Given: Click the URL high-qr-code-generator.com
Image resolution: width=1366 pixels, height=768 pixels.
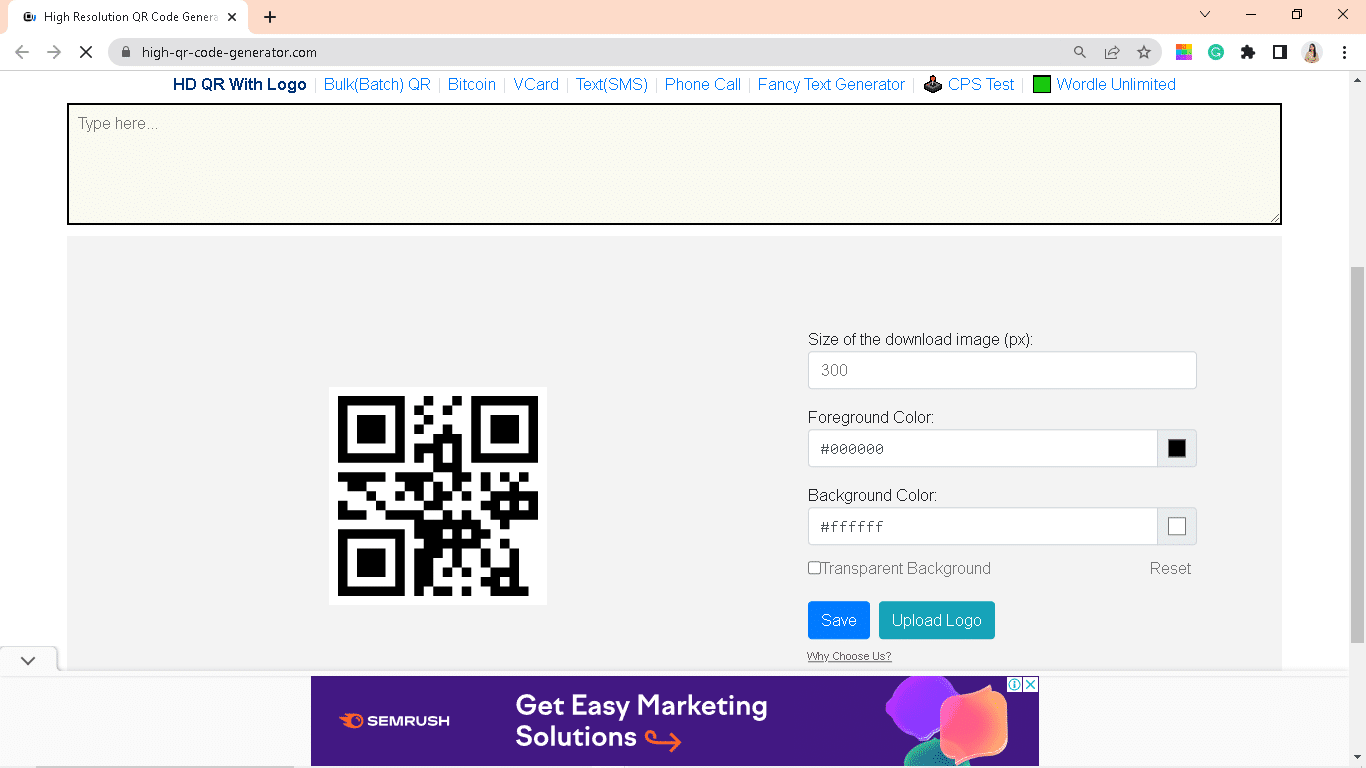Looking at the screenshot, I should click(229, 52).
